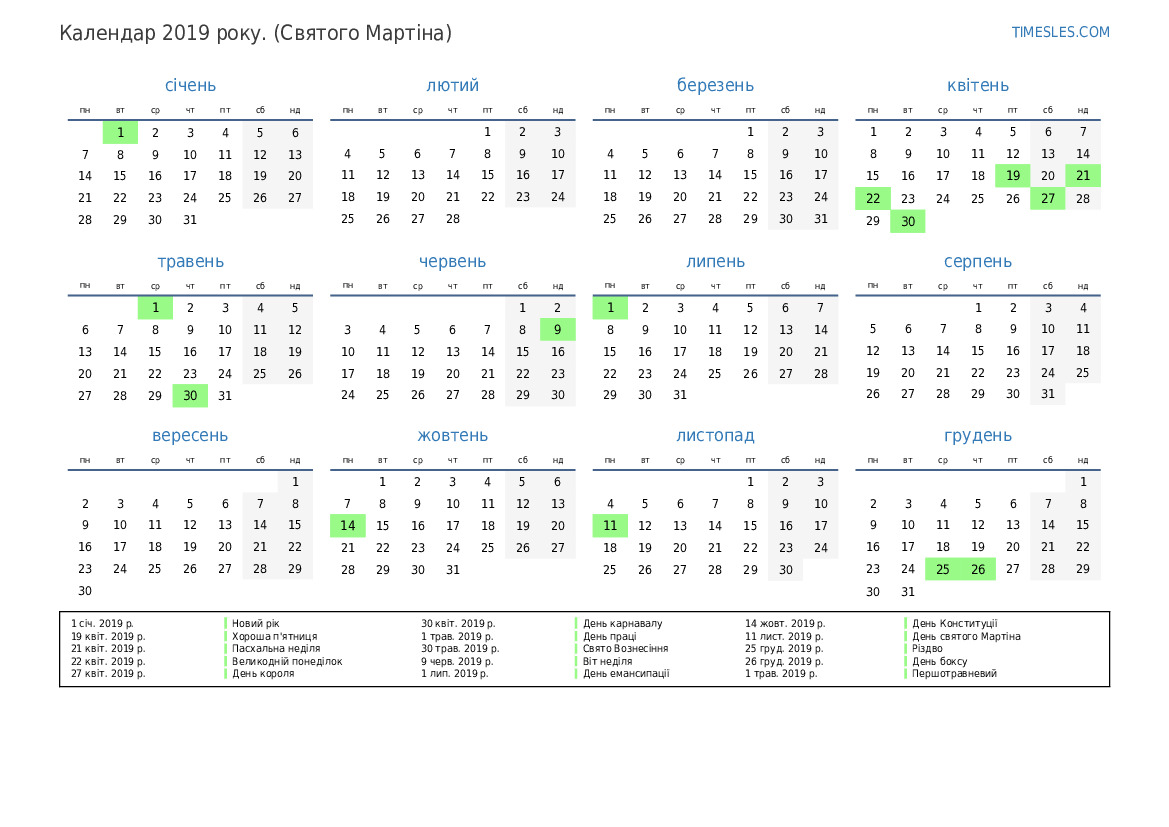Select the 'липень' month heading
The height and width of the screenshot is (827, 1169).
[x=715, y=262]
